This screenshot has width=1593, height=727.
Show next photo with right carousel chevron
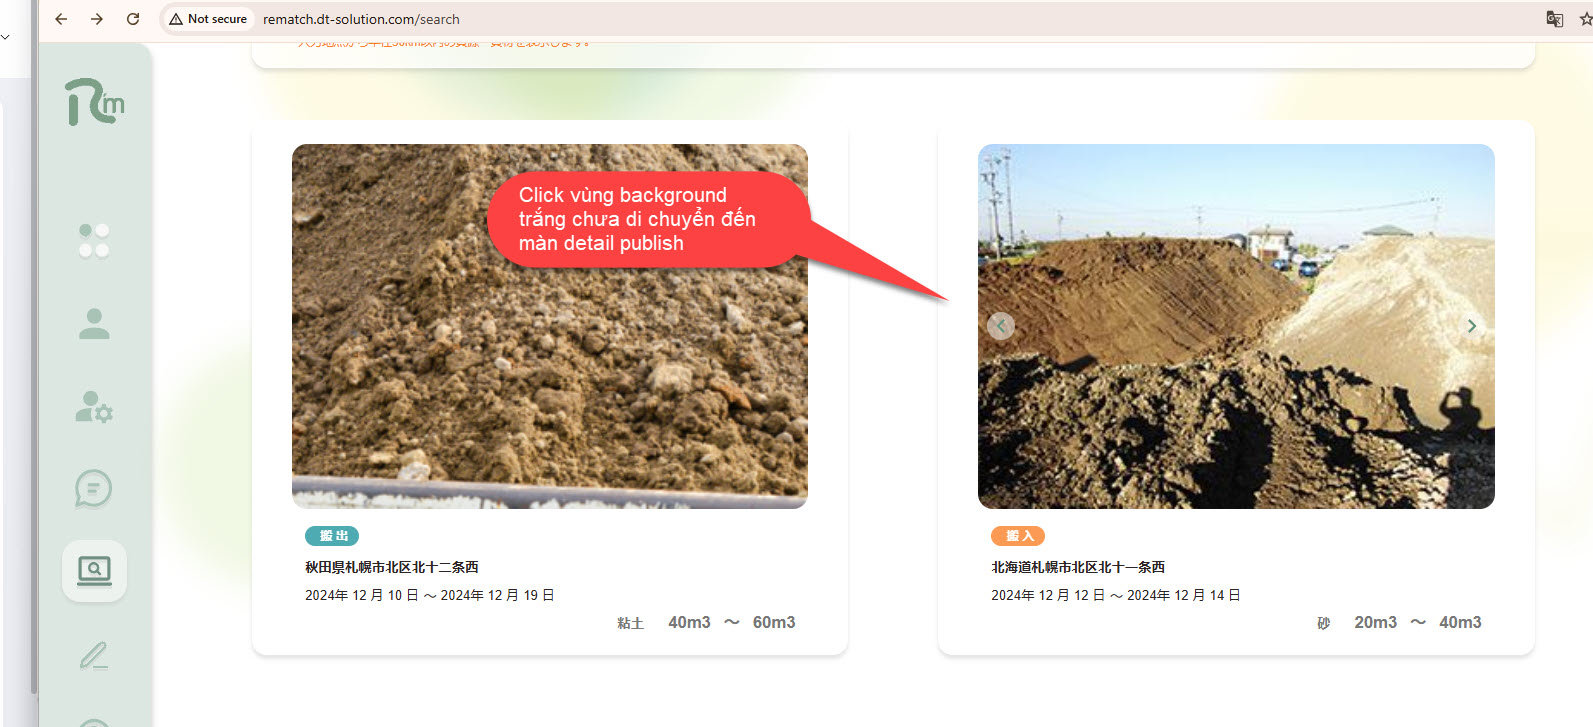click(1471, 326)
